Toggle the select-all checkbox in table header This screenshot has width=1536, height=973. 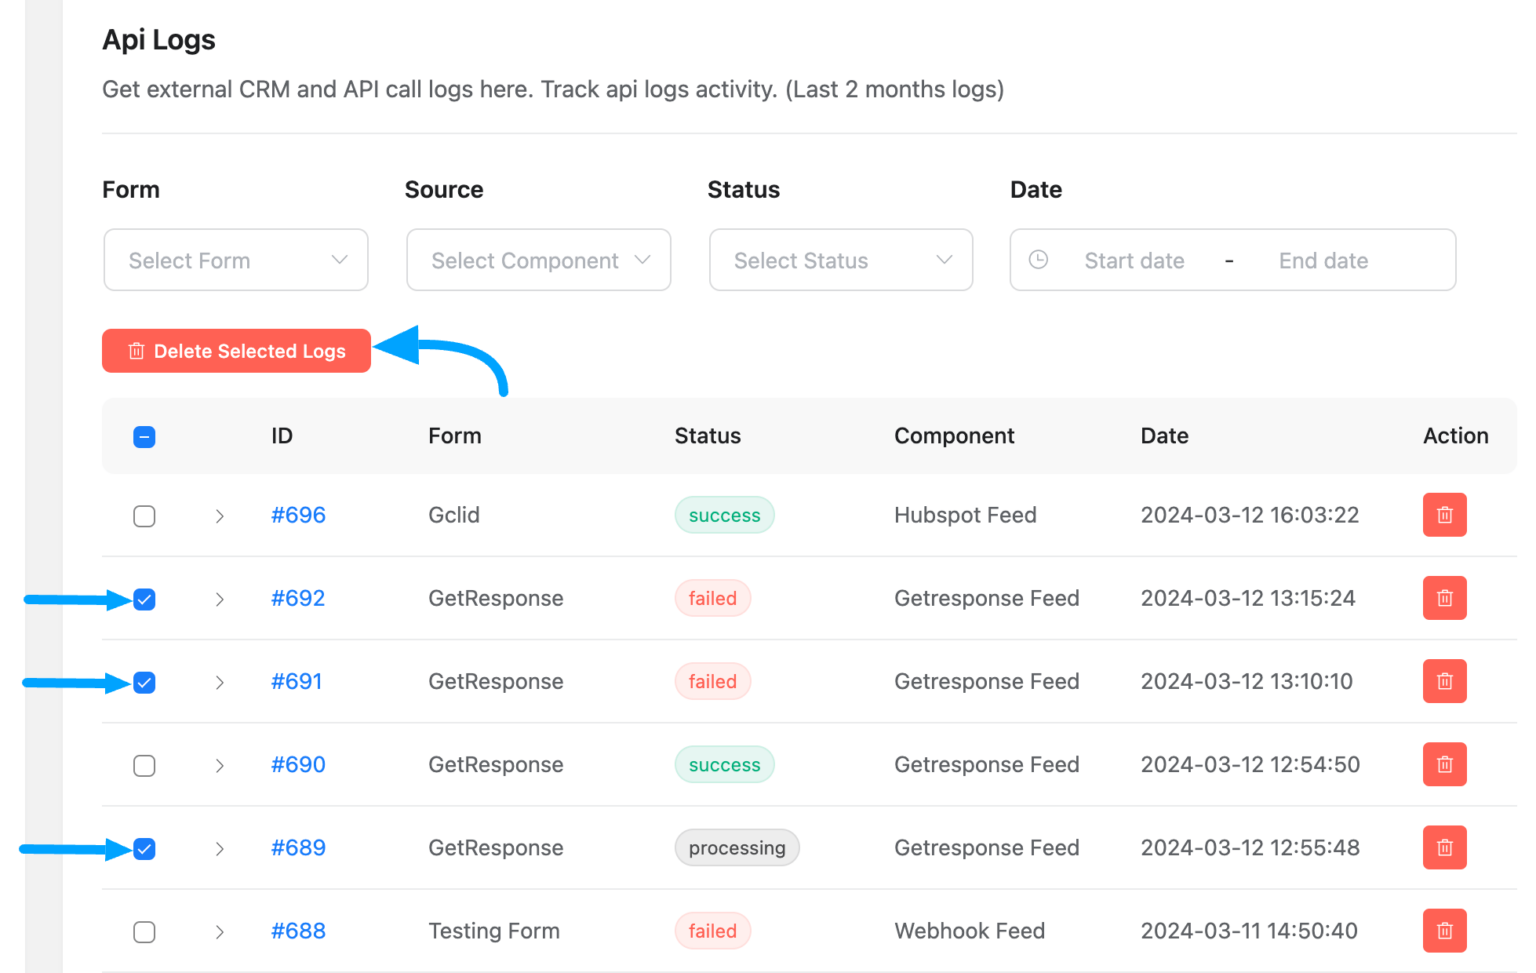pyautogui.click(x=144, y=437)
